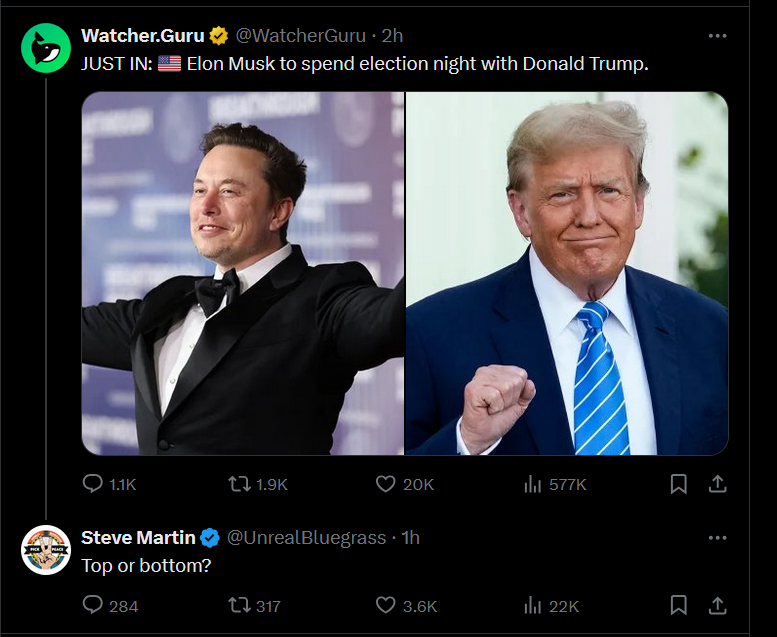Share the Watcher.Guru post

pyautogui.click(x=717, y=484)
